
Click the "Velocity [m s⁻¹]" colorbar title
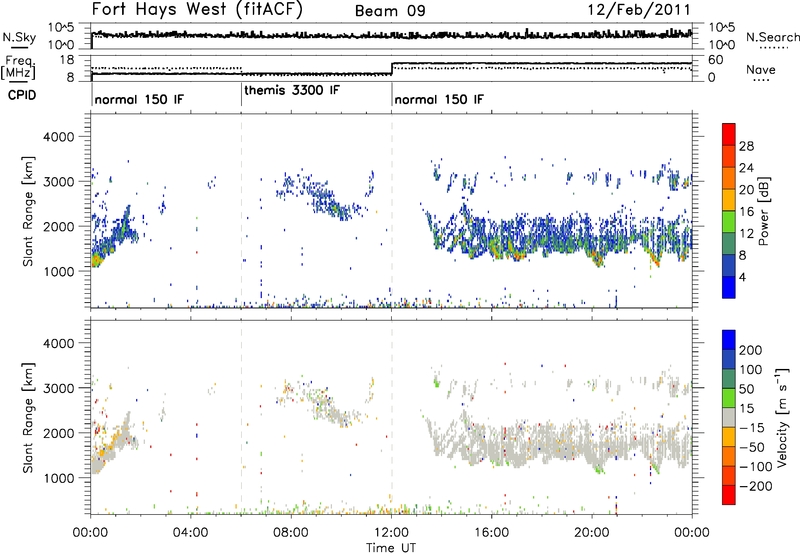point(781,417)
